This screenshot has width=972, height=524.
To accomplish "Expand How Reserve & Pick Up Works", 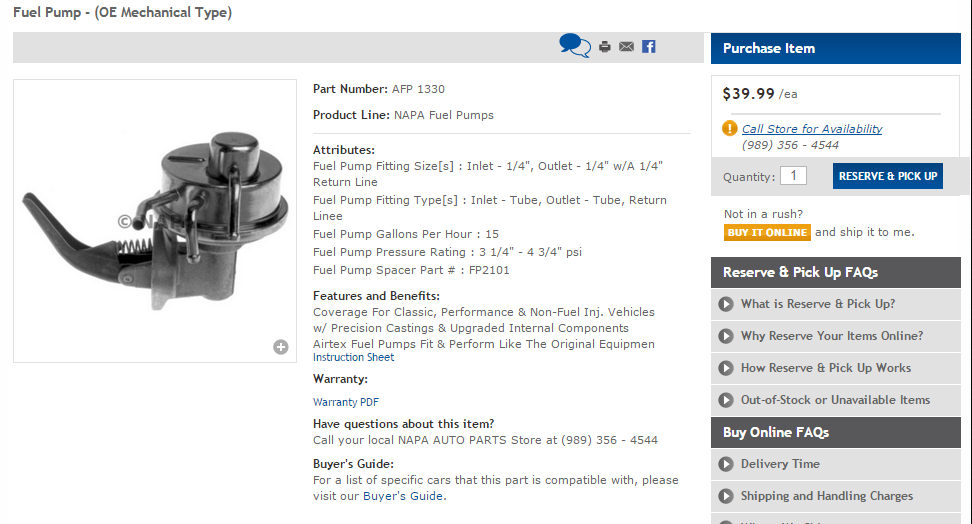I will pos(836,368).
